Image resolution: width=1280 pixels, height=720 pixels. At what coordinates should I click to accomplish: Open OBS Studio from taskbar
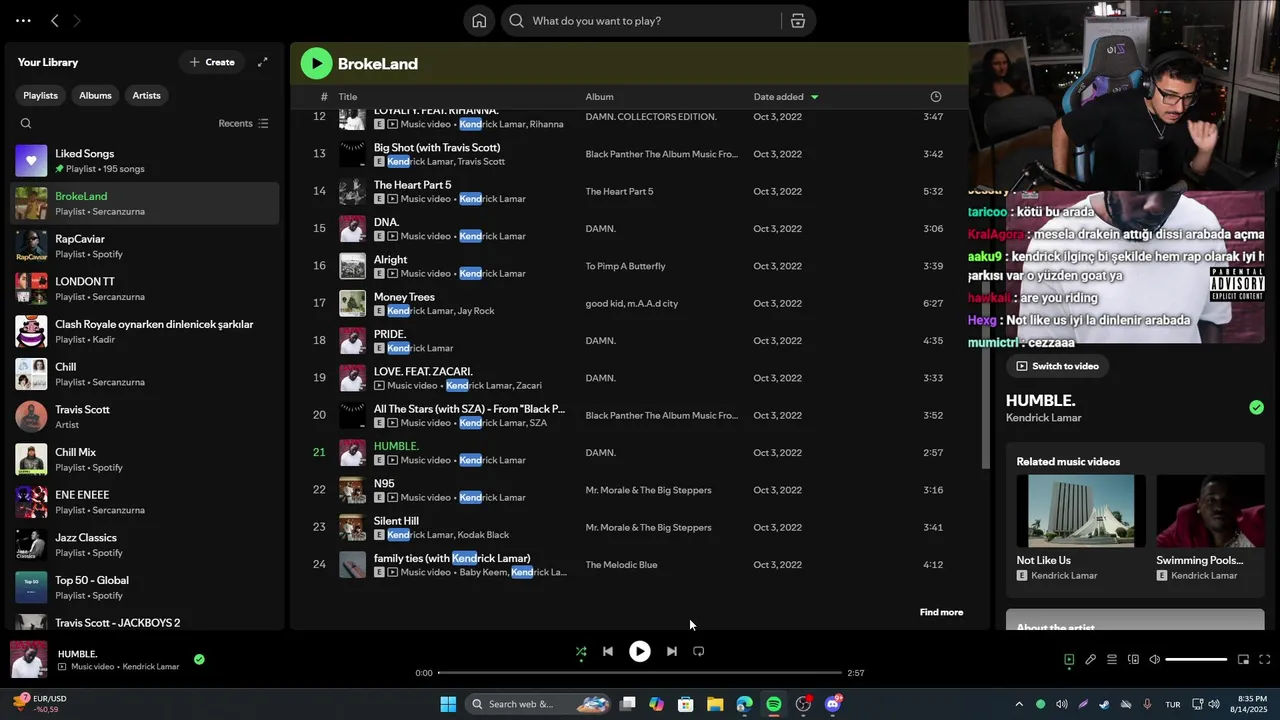[x=803, y=704]
